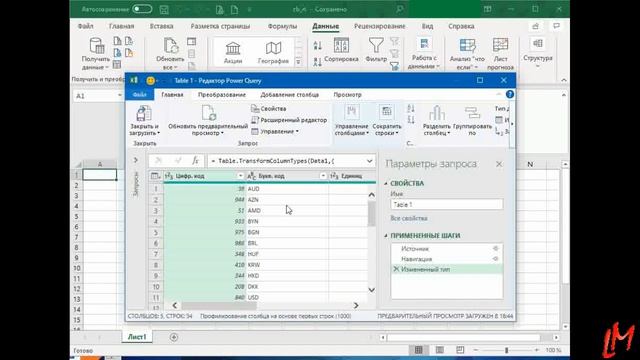Viewport: 640px width, 360px height.
Task: Click the Close and Load icon in Power Query
Action: click(143, 113)
